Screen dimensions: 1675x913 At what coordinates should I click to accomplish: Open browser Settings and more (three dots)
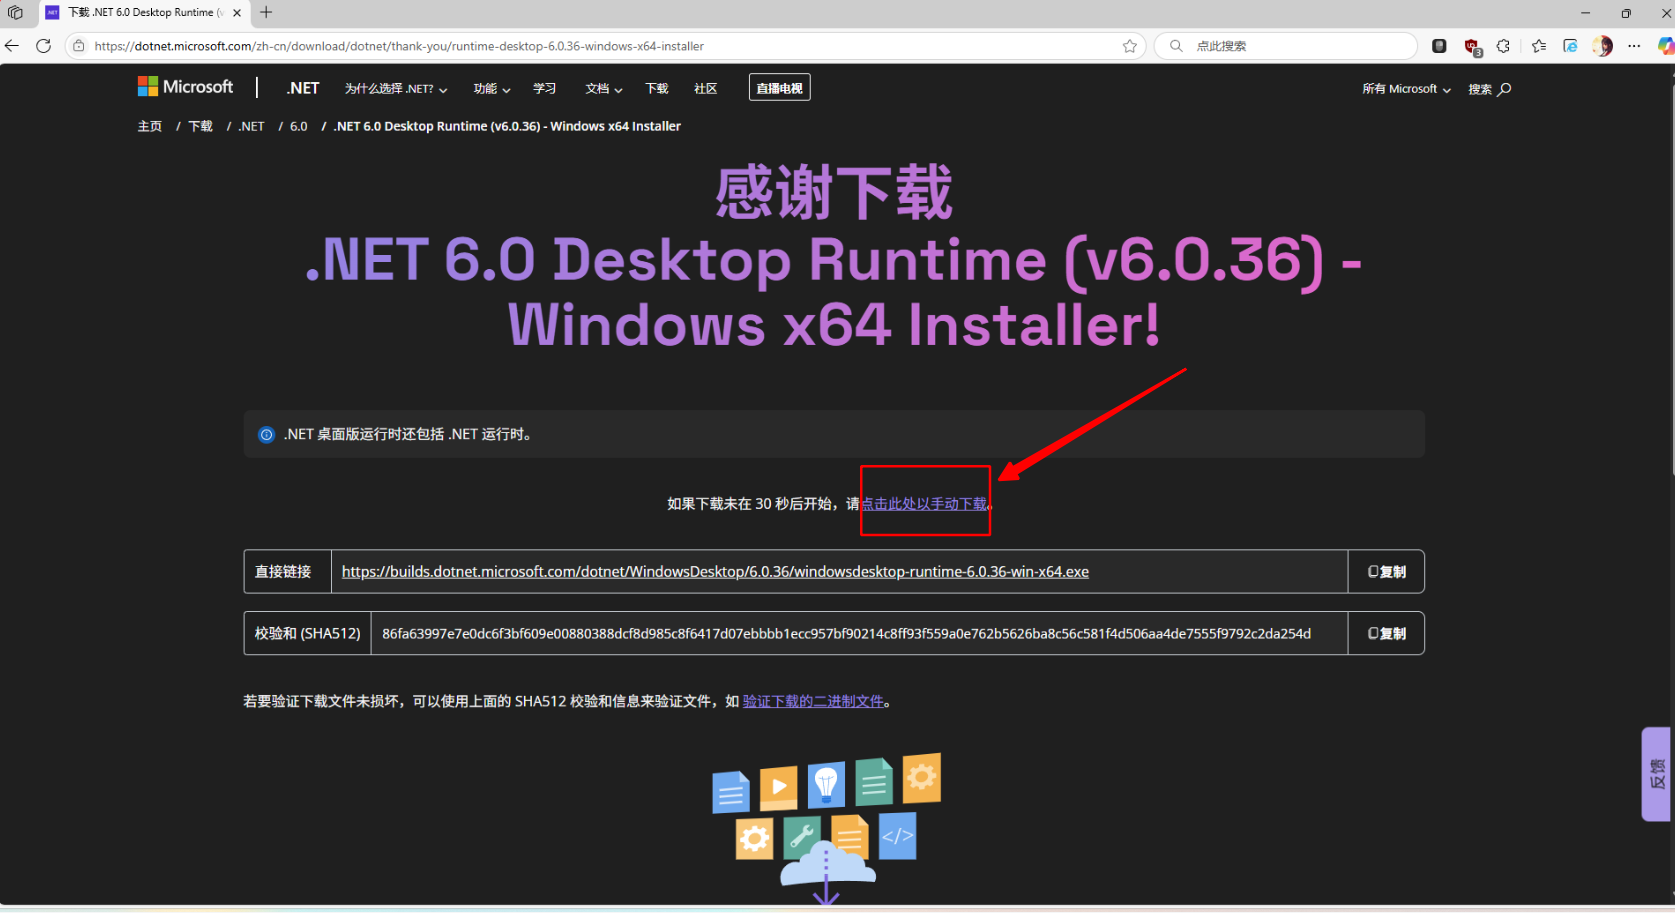[x=1634, y=46]
